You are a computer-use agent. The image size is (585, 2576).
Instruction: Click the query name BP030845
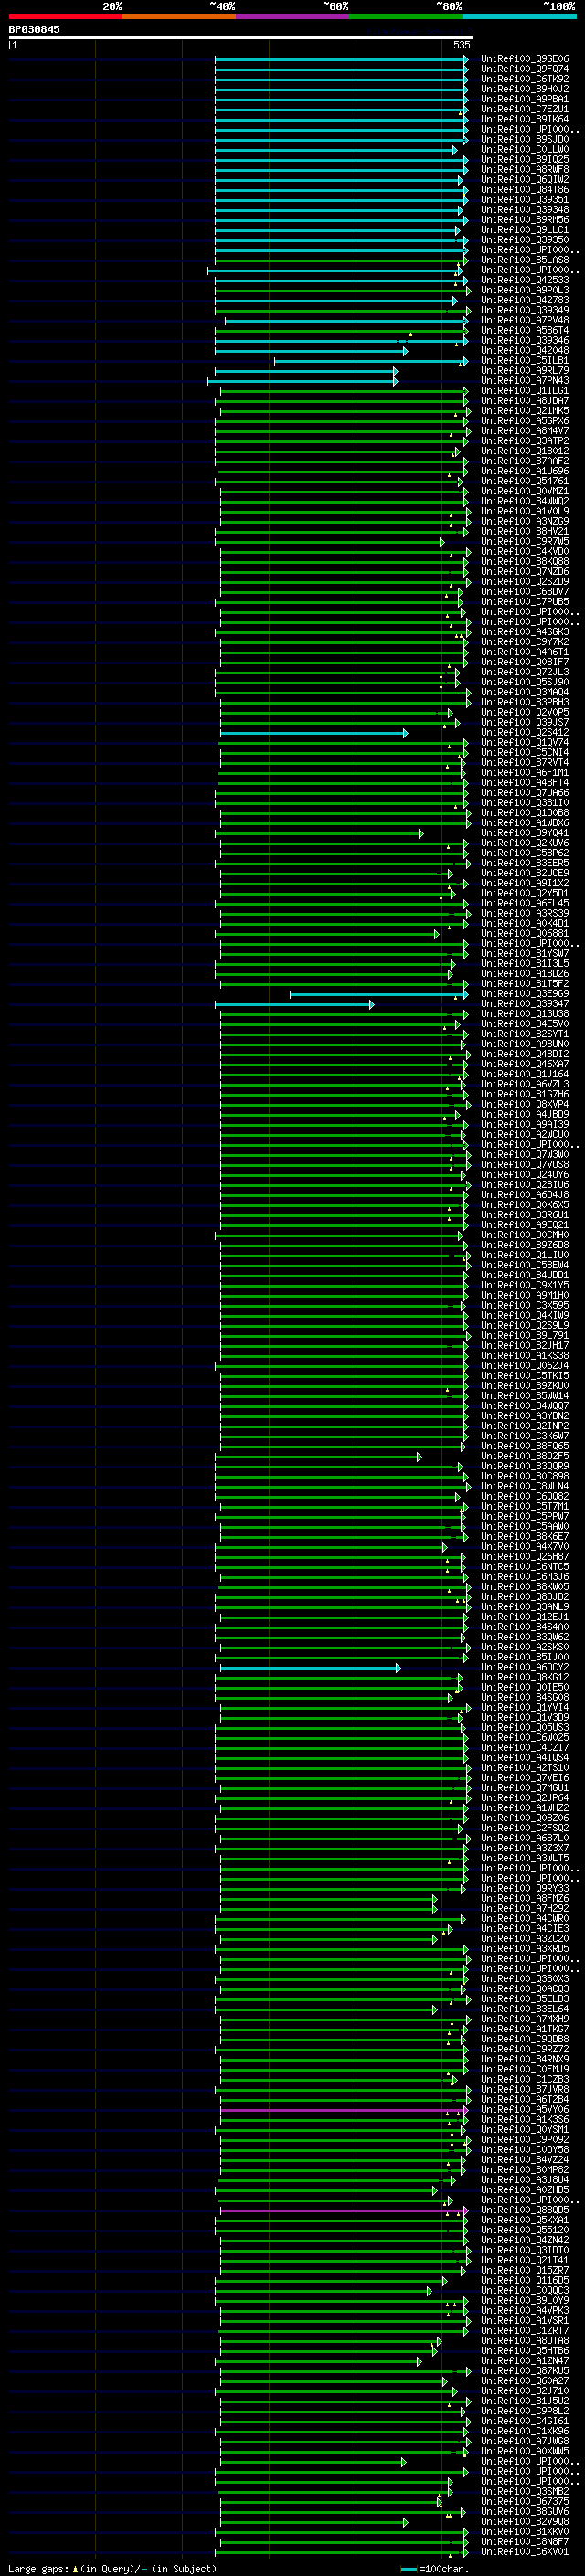tap(34, 30)
